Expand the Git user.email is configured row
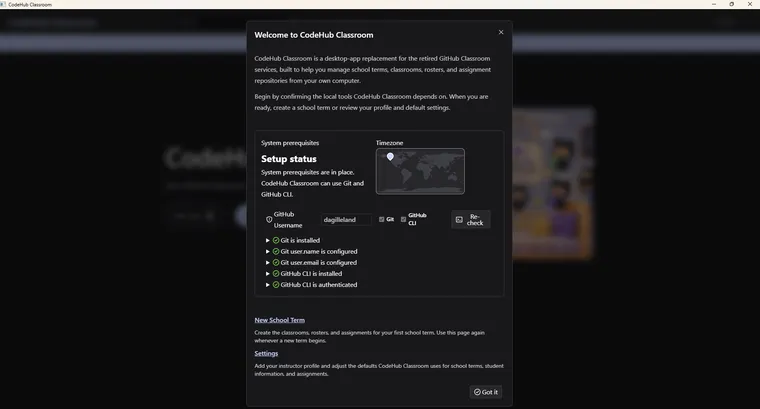 click(x=268, y=263)
